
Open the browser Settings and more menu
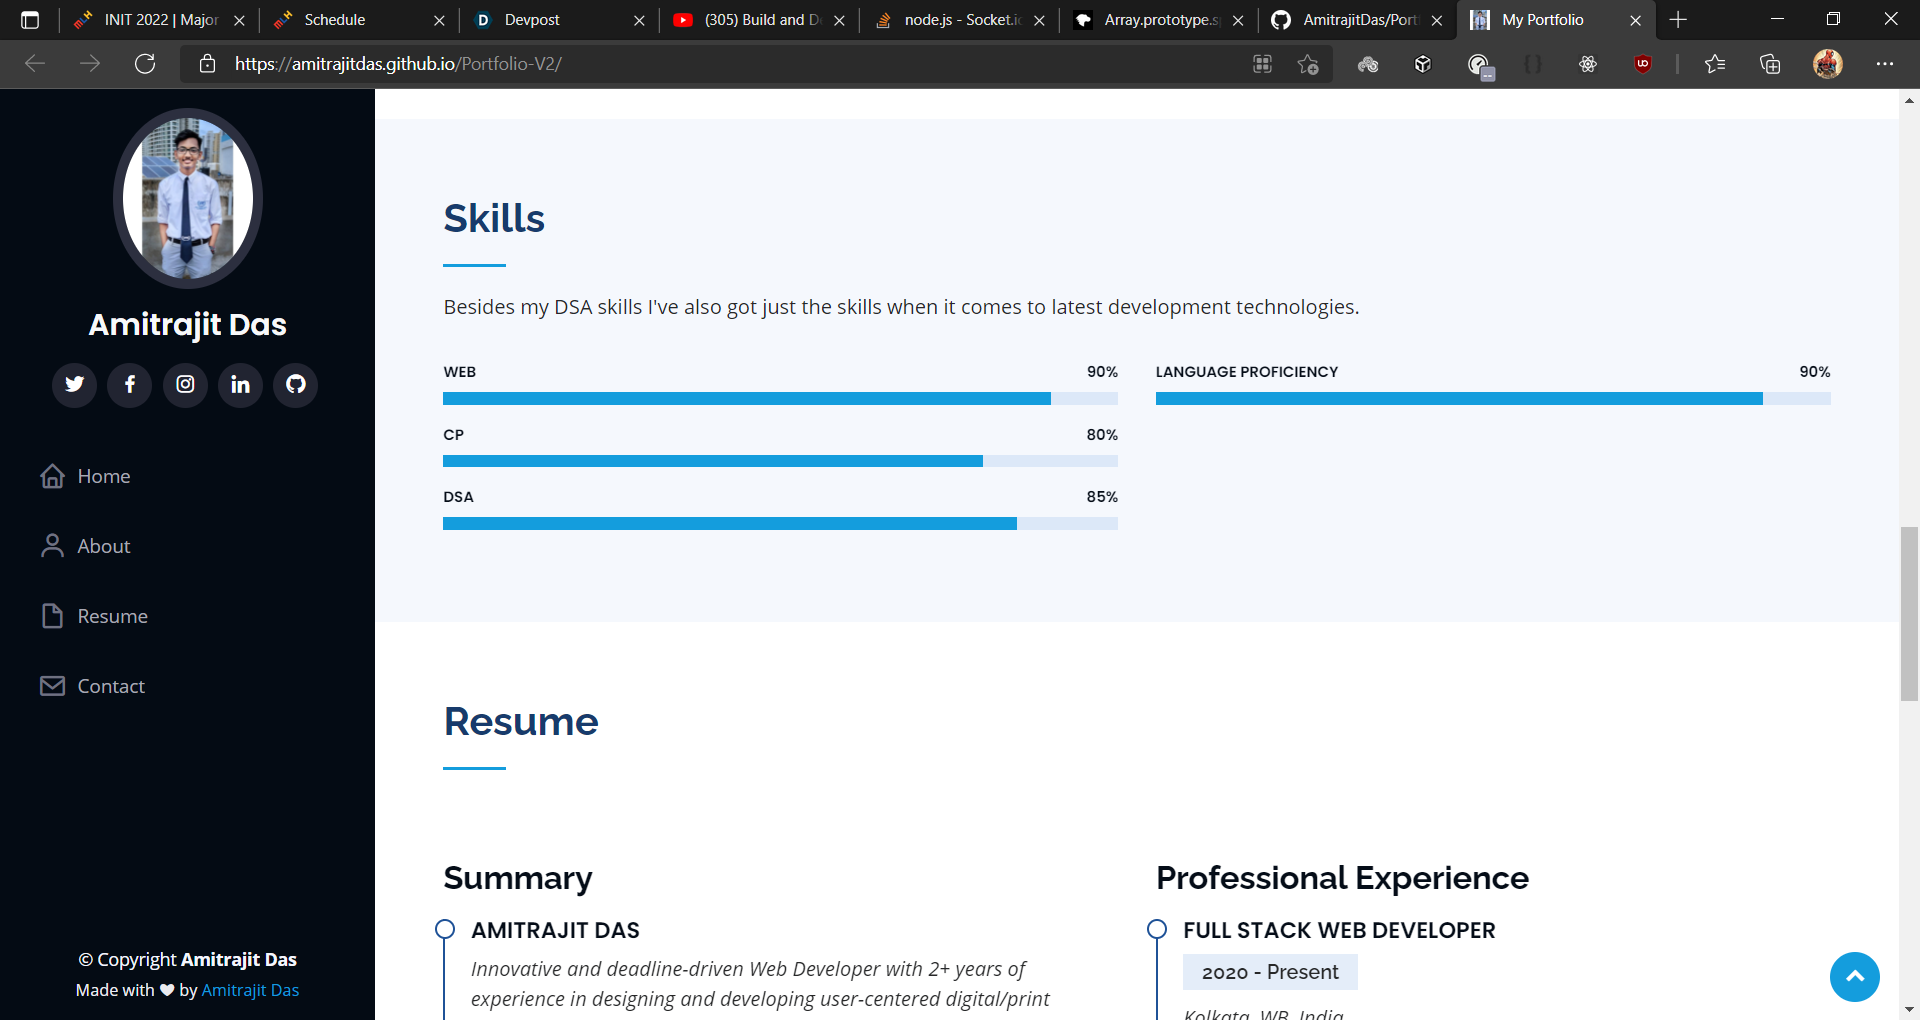click(1885, 64)
